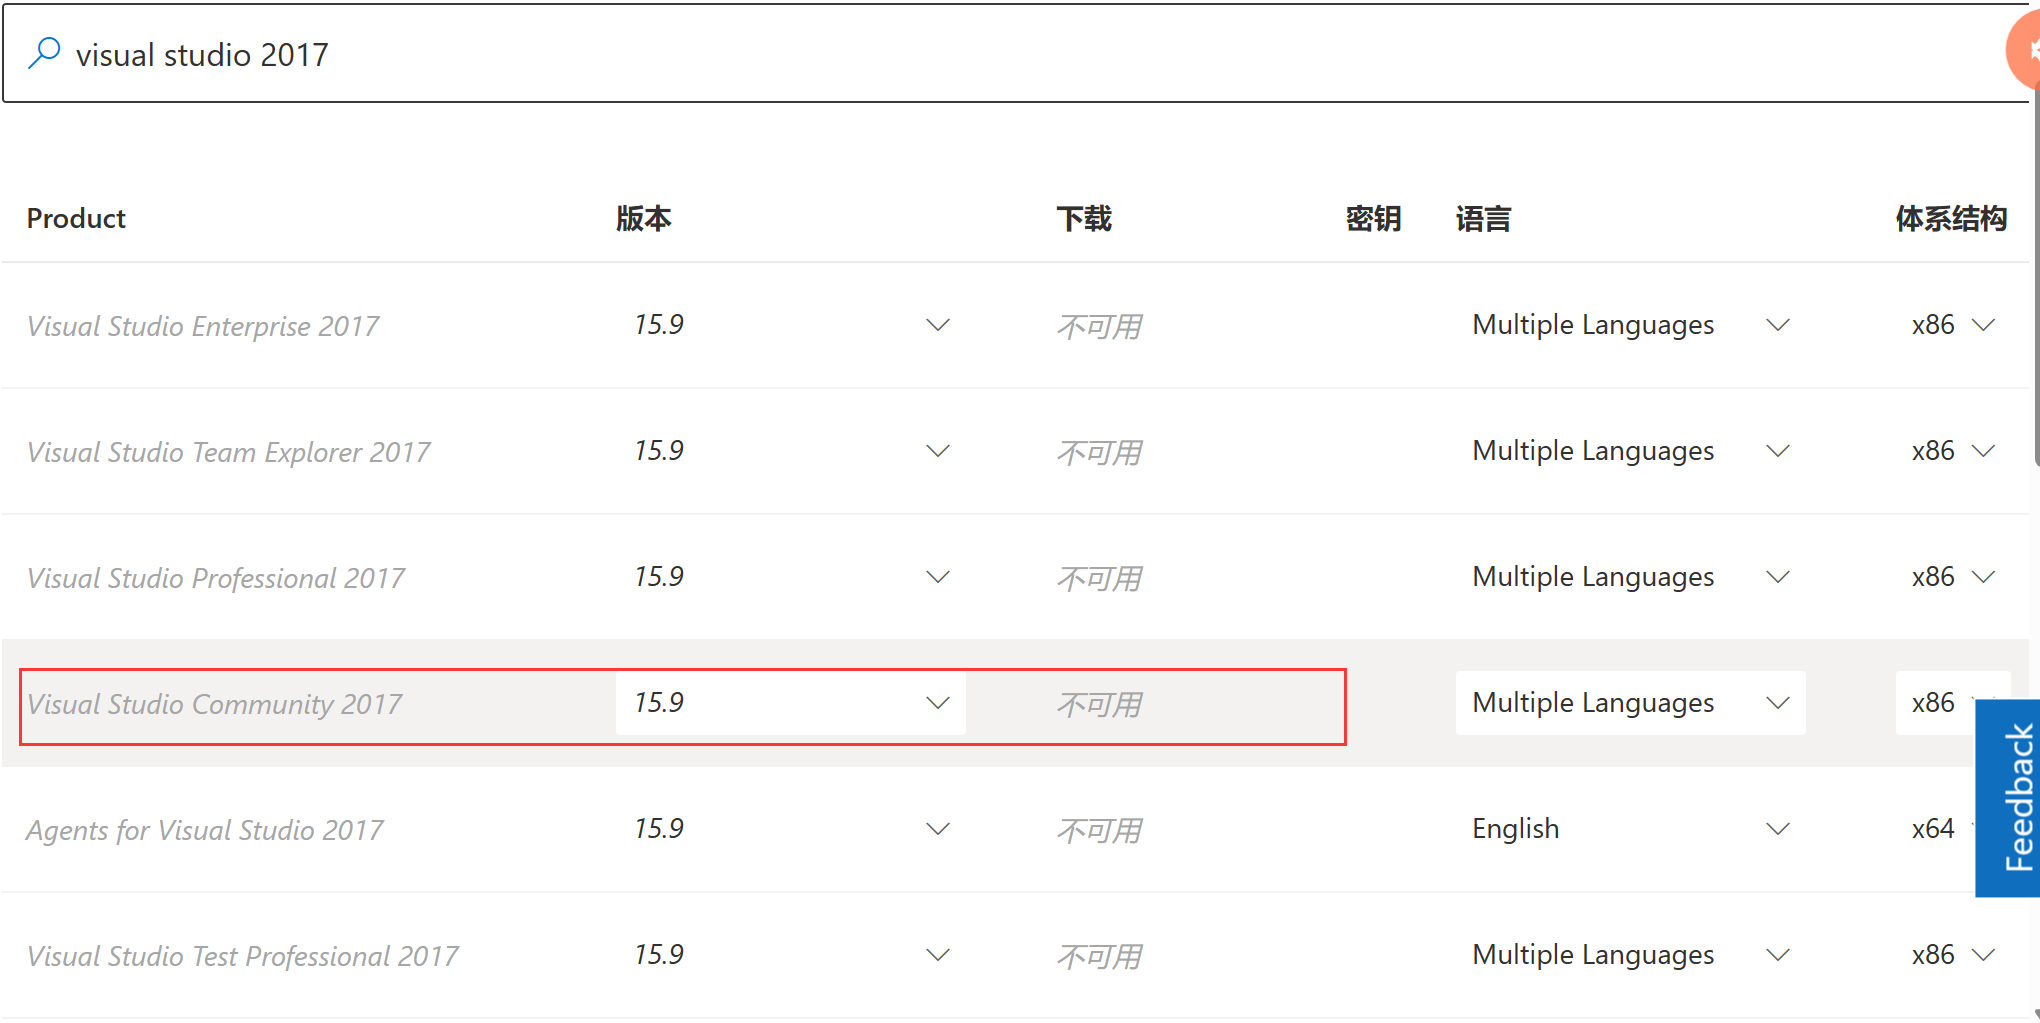Click the Product column header
This screenshot has width=2040, height=1023.
(x=76, y=218)
